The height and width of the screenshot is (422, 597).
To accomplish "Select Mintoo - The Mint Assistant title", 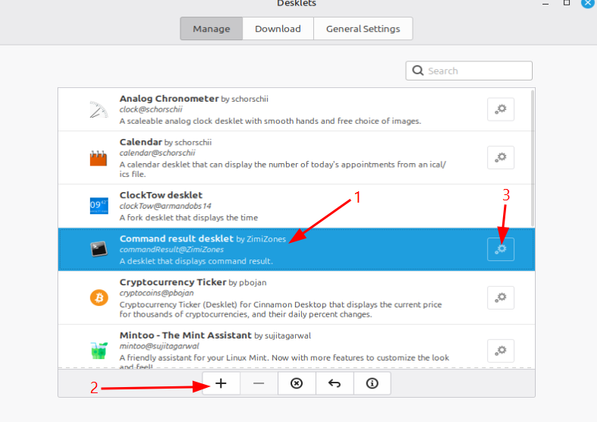I will pyautogui.click(x=185, y=336).
